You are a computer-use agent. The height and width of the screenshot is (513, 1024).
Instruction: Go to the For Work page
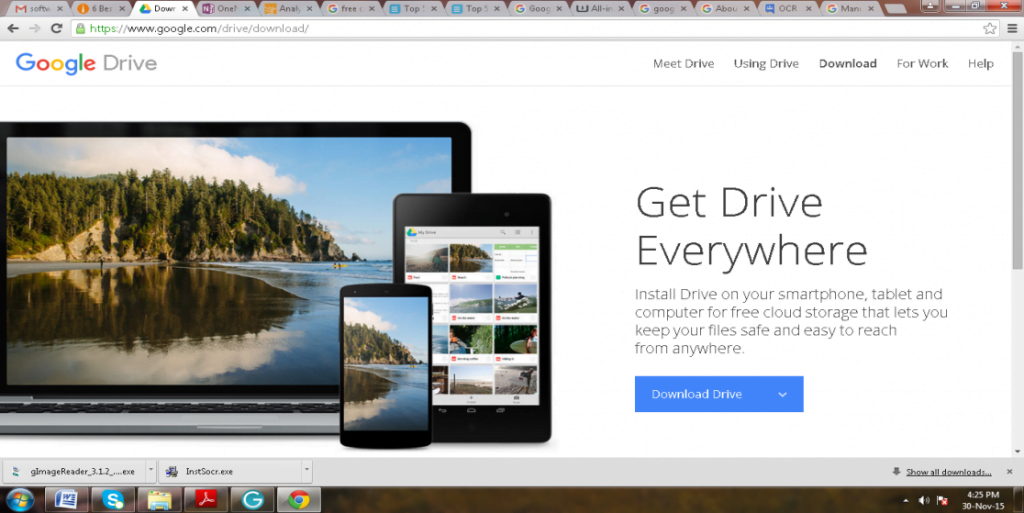click(x=921, y=63)
